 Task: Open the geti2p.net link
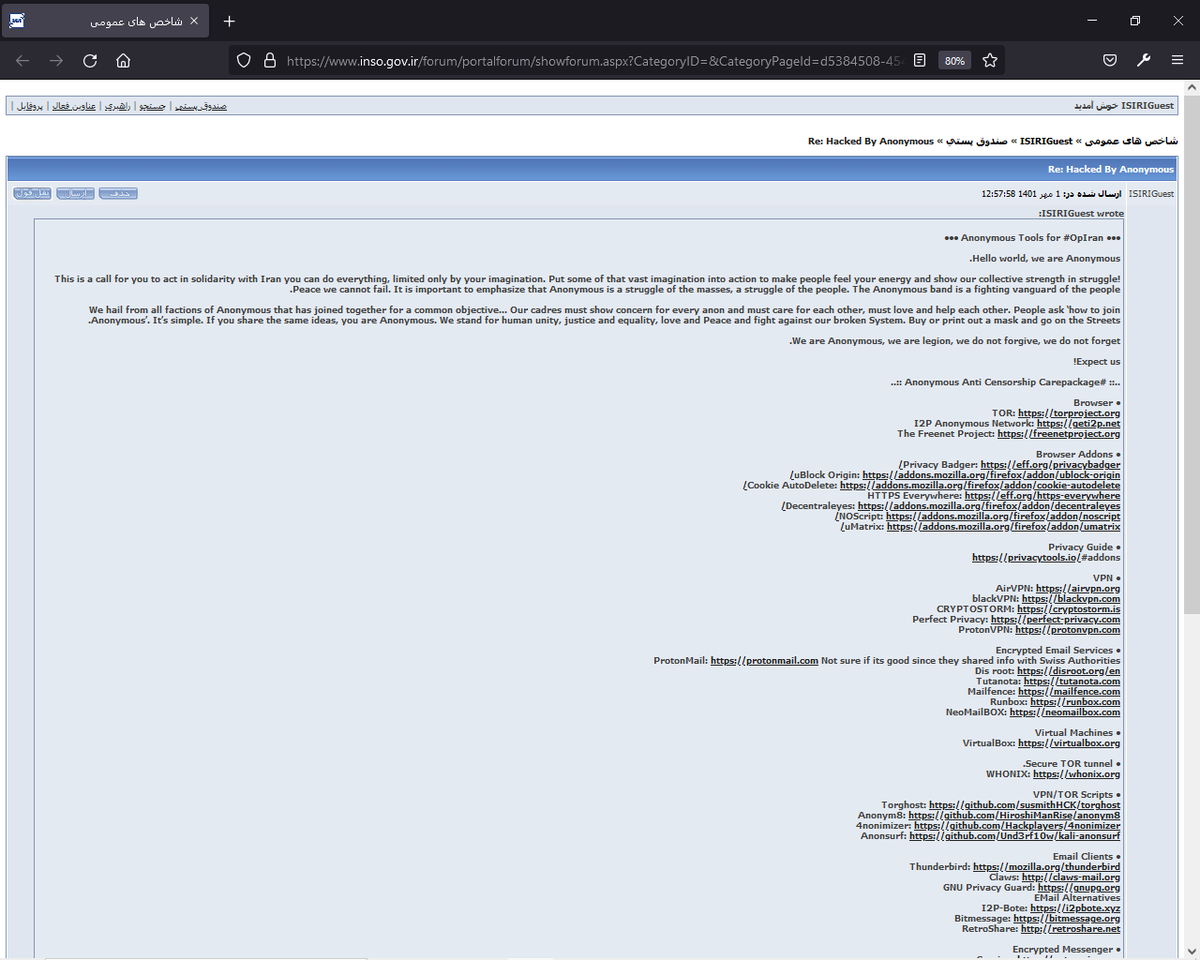(x=1078, y=424)
